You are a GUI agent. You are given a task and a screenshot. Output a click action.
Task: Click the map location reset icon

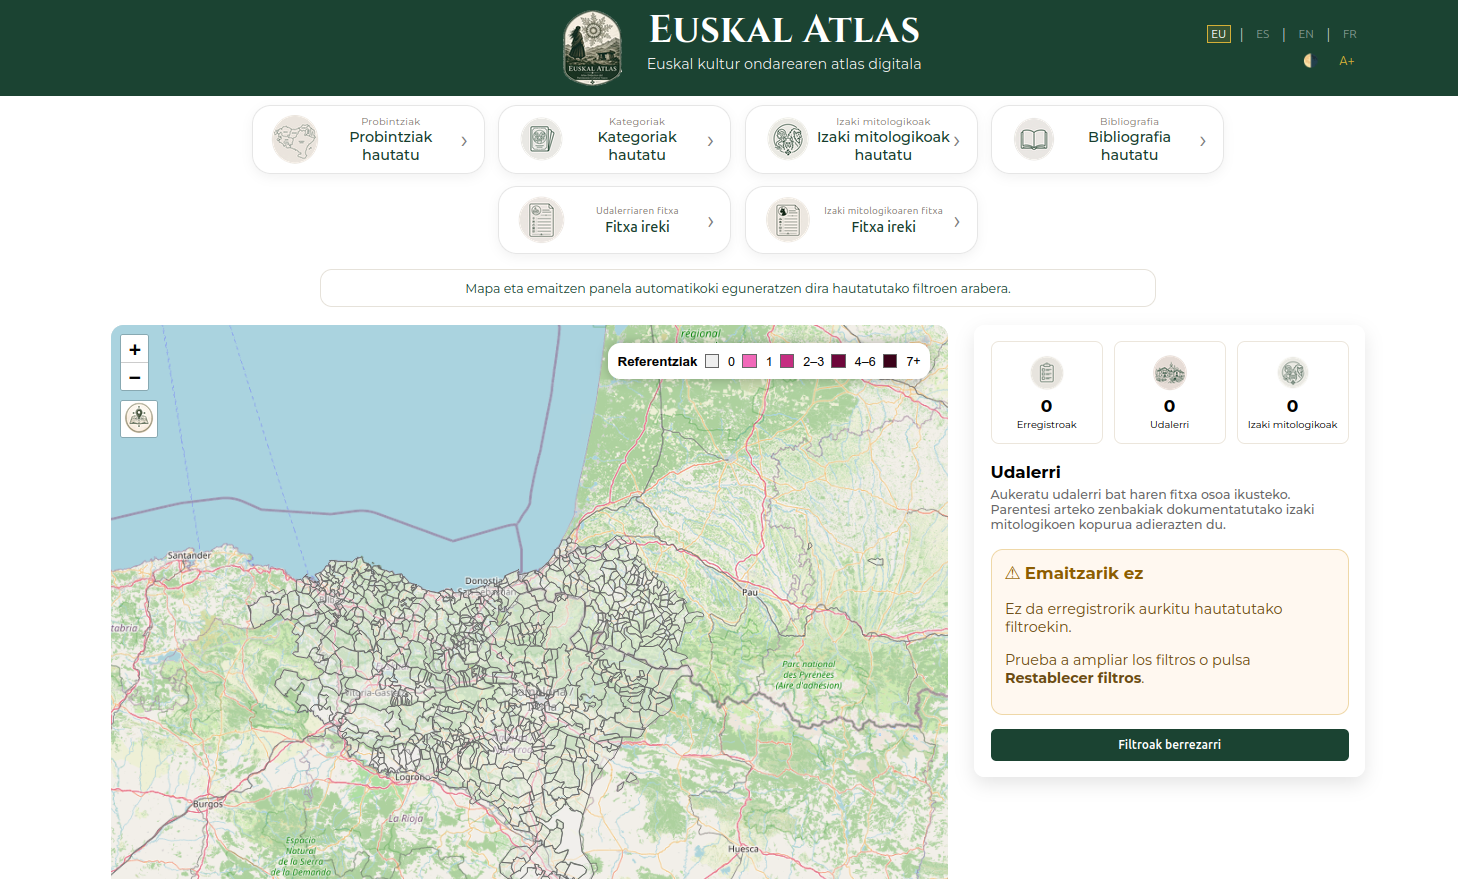[139, 419]
